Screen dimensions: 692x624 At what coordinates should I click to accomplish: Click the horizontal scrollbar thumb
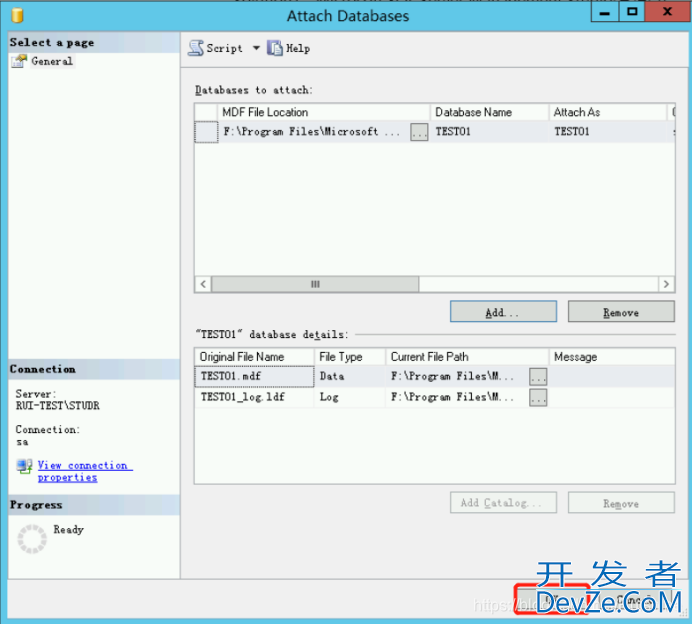(x=315, y=284)
